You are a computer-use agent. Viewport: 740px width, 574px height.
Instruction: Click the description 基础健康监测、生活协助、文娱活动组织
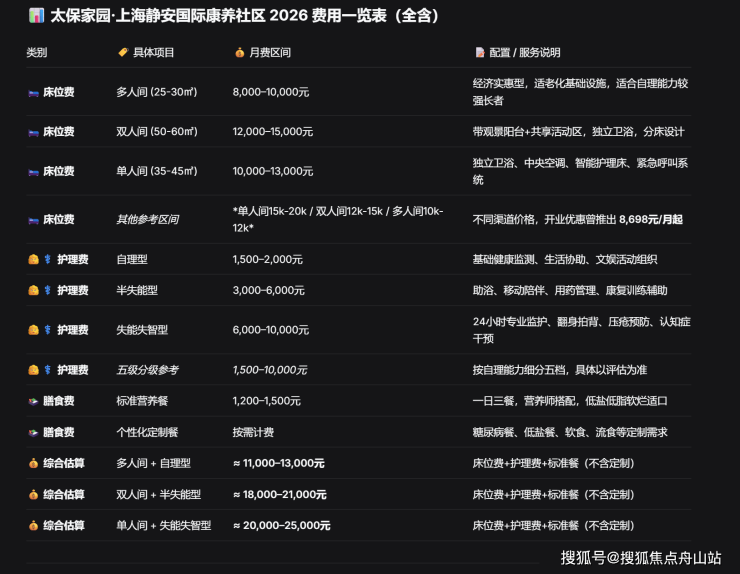[x=565, y=260]
